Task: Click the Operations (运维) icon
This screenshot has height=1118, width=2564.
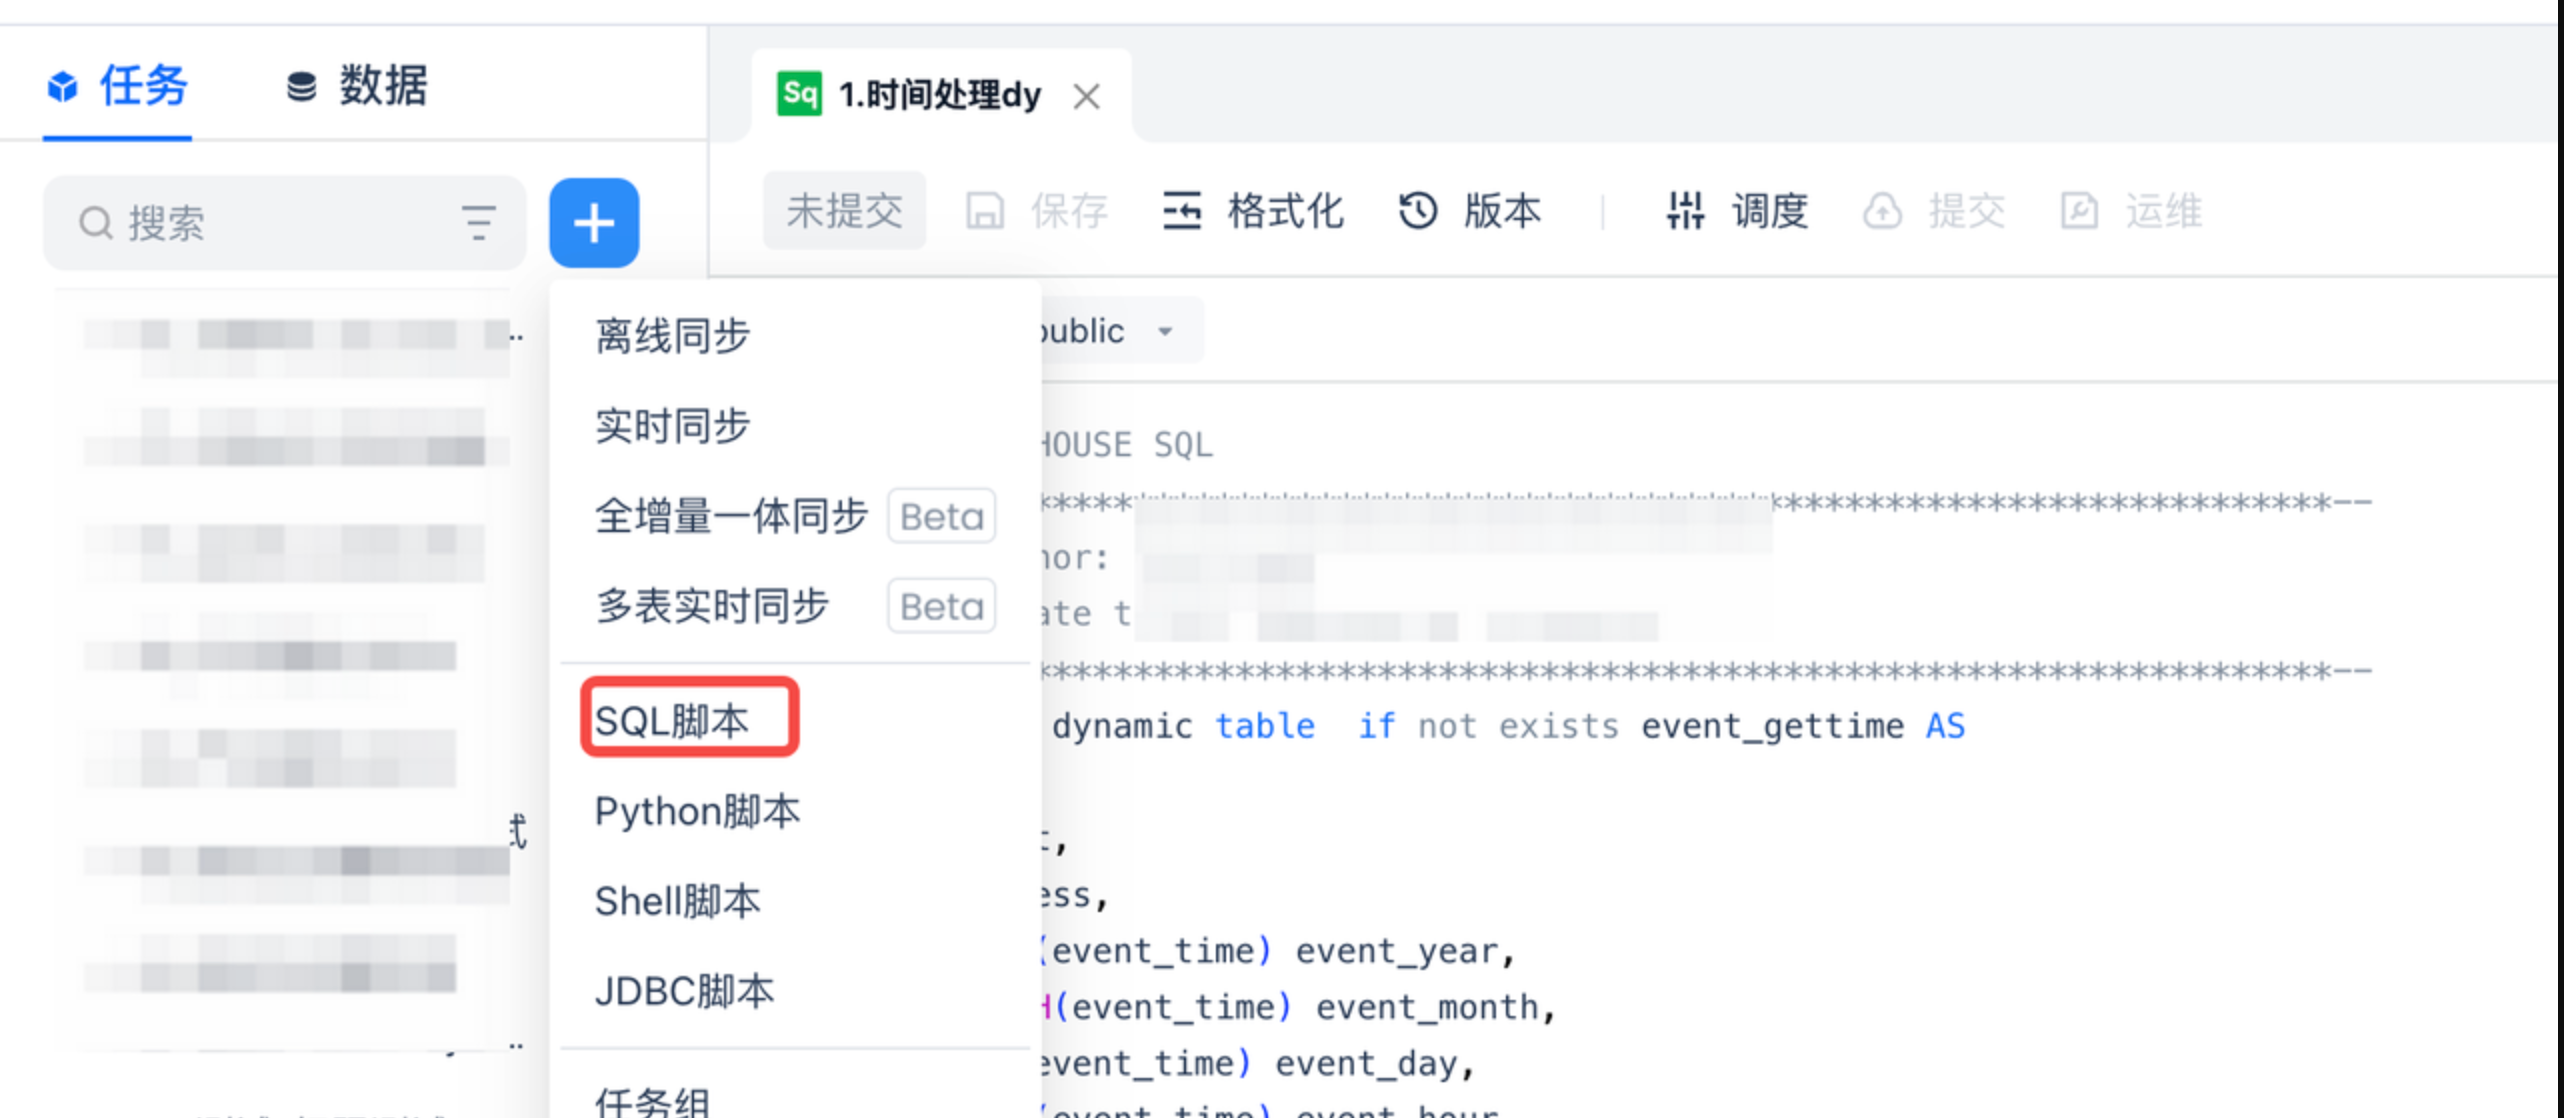Action: point(2079,211)
